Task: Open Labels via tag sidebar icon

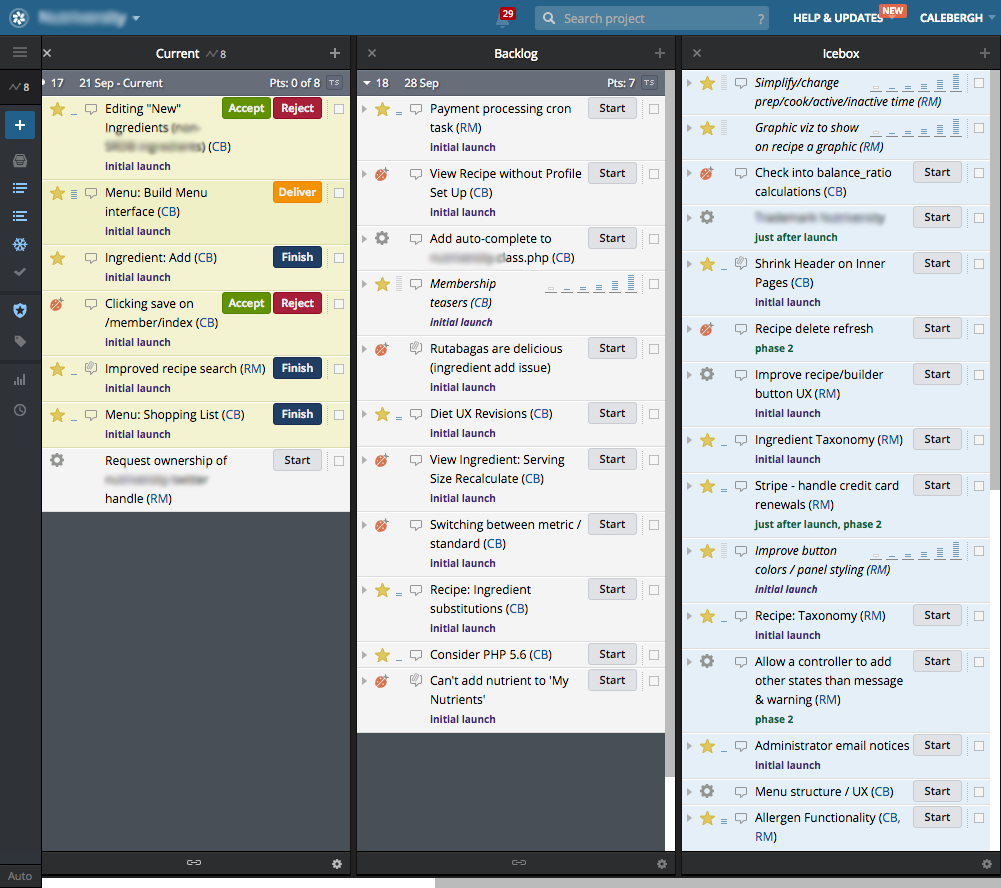Action: pyautogui.click(x=20, y=341)
